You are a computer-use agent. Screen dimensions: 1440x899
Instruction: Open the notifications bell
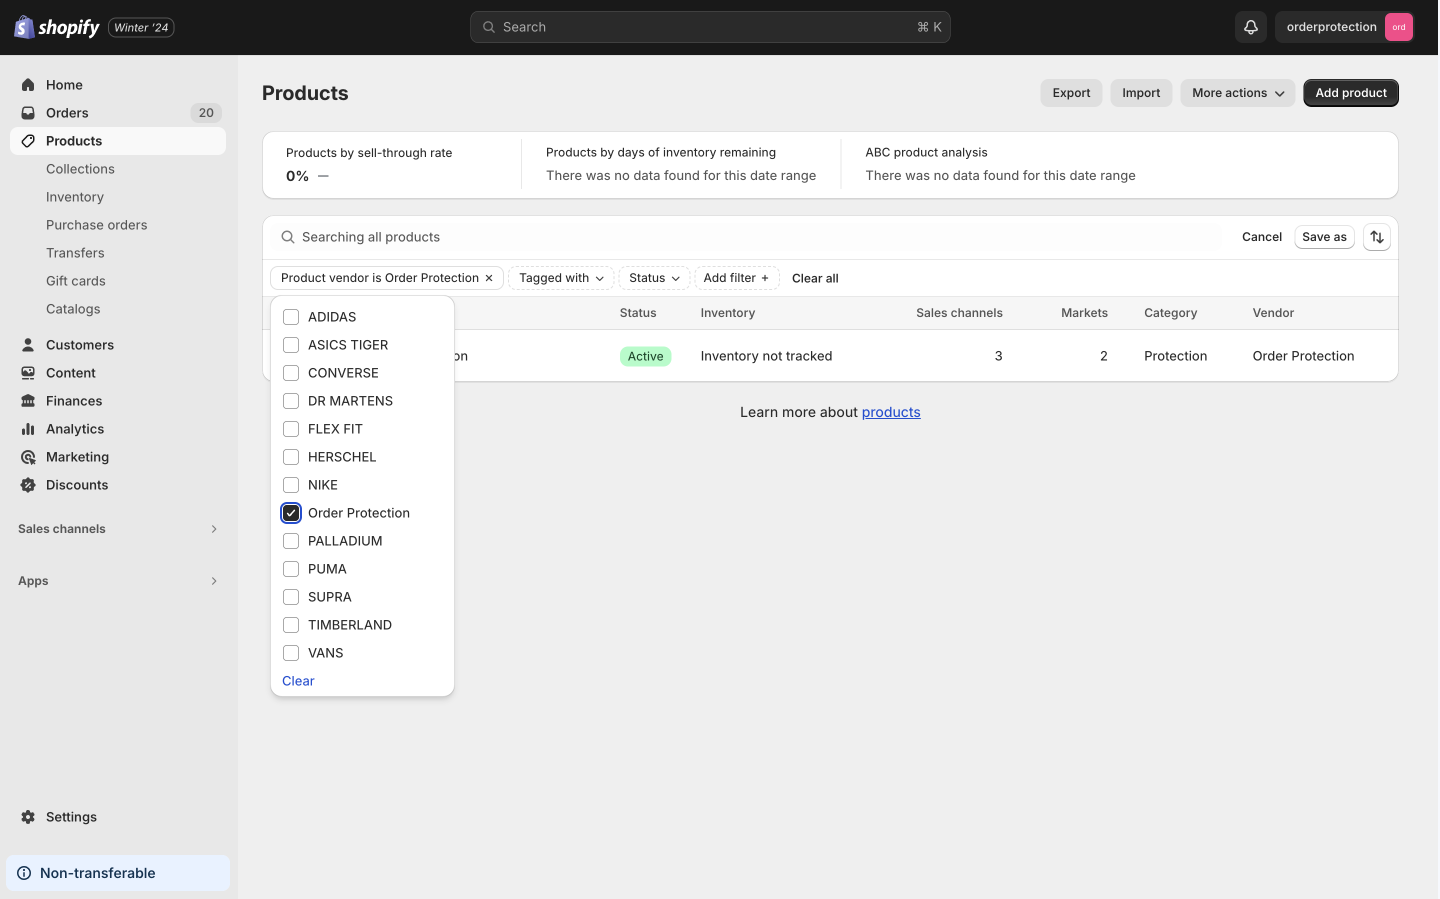coord(1251,27)
